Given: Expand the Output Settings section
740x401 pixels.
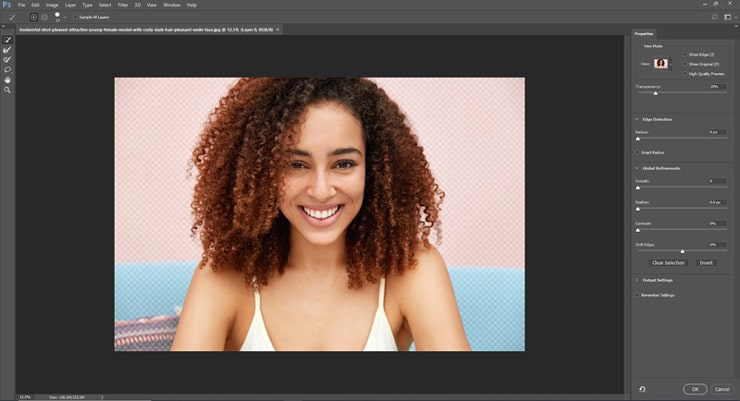Looking at the screenshot, I should [637, 281].
